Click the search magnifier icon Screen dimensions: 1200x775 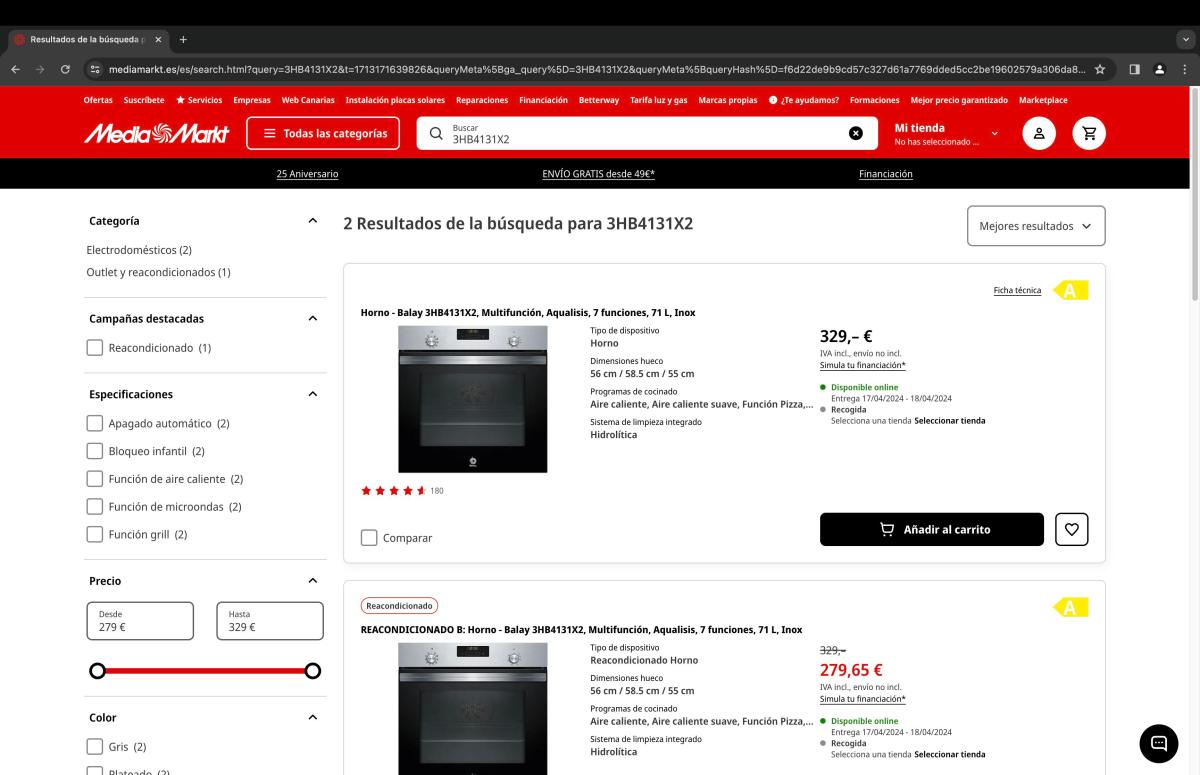435,133
